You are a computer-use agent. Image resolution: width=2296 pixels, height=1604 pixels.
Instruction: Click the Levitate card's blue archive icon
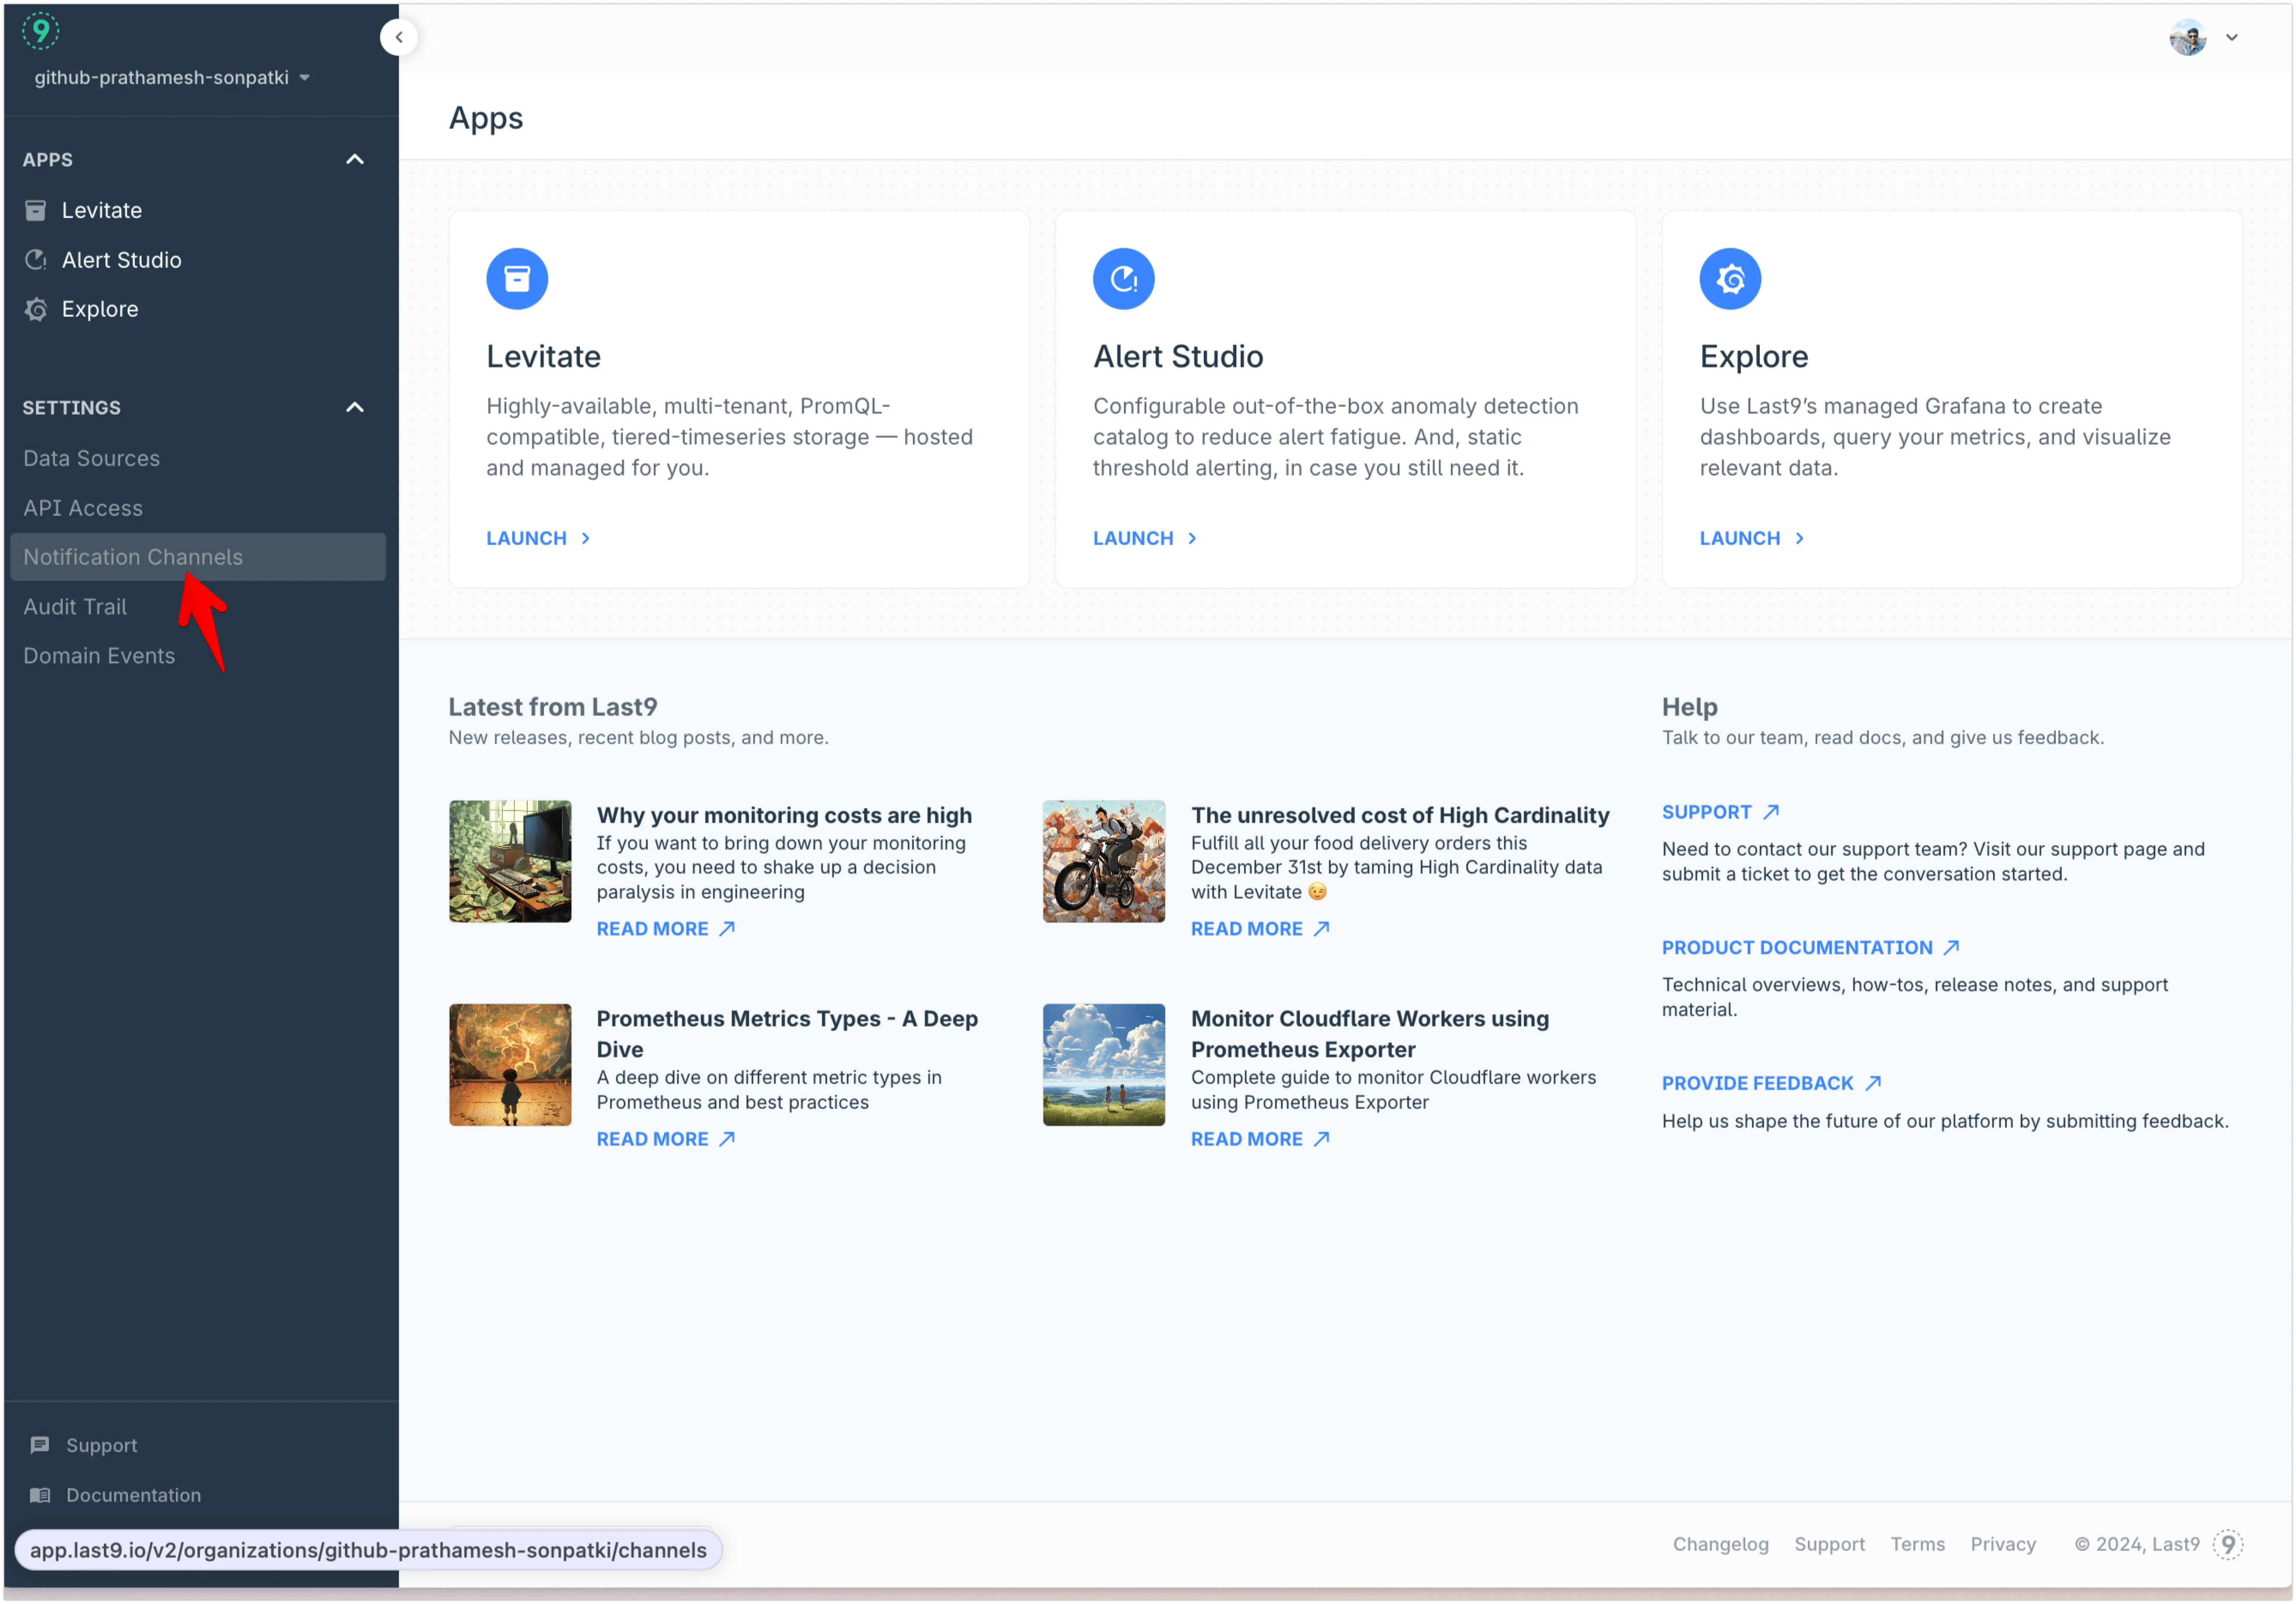click(517, 278)
